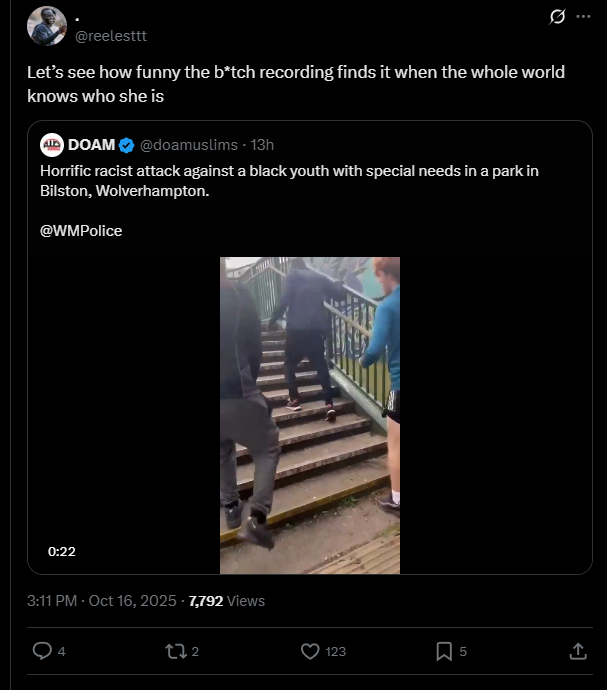
Task: Open the quoted tweet text body
Action: (289, 180)
